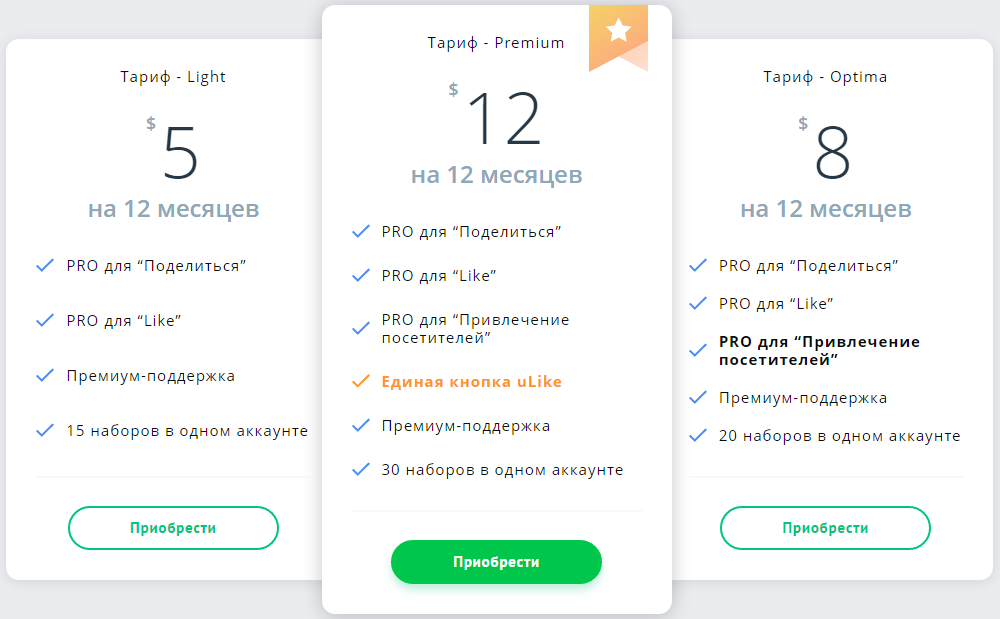Select the Тариф - Light heading
Viewport: 1000px width, 619px height.
173,77
